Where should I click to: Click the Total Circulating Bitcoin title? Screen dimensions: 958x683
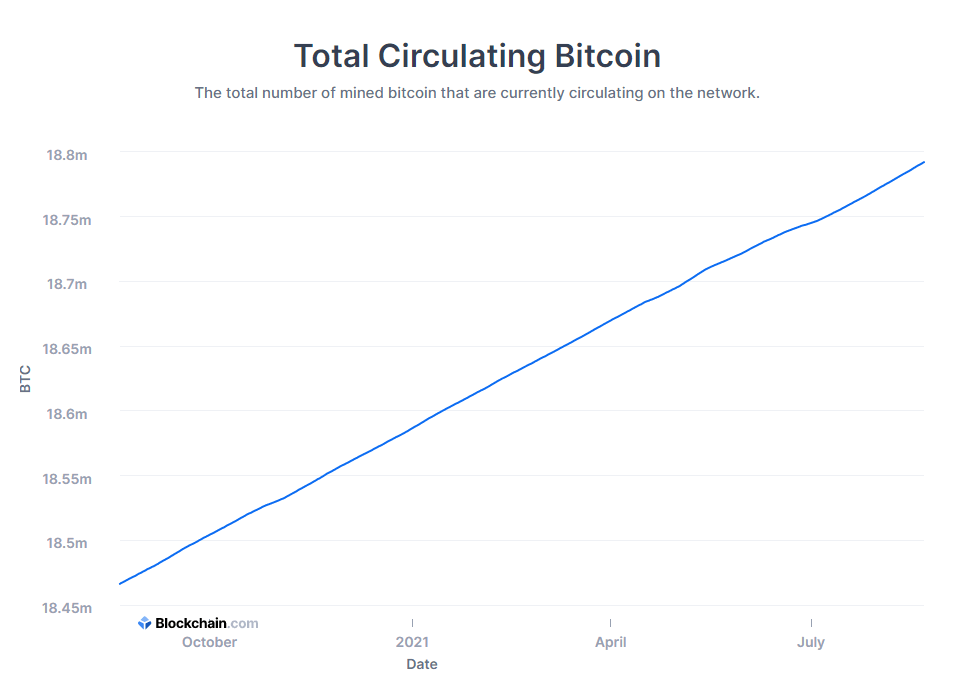[477, 56]
